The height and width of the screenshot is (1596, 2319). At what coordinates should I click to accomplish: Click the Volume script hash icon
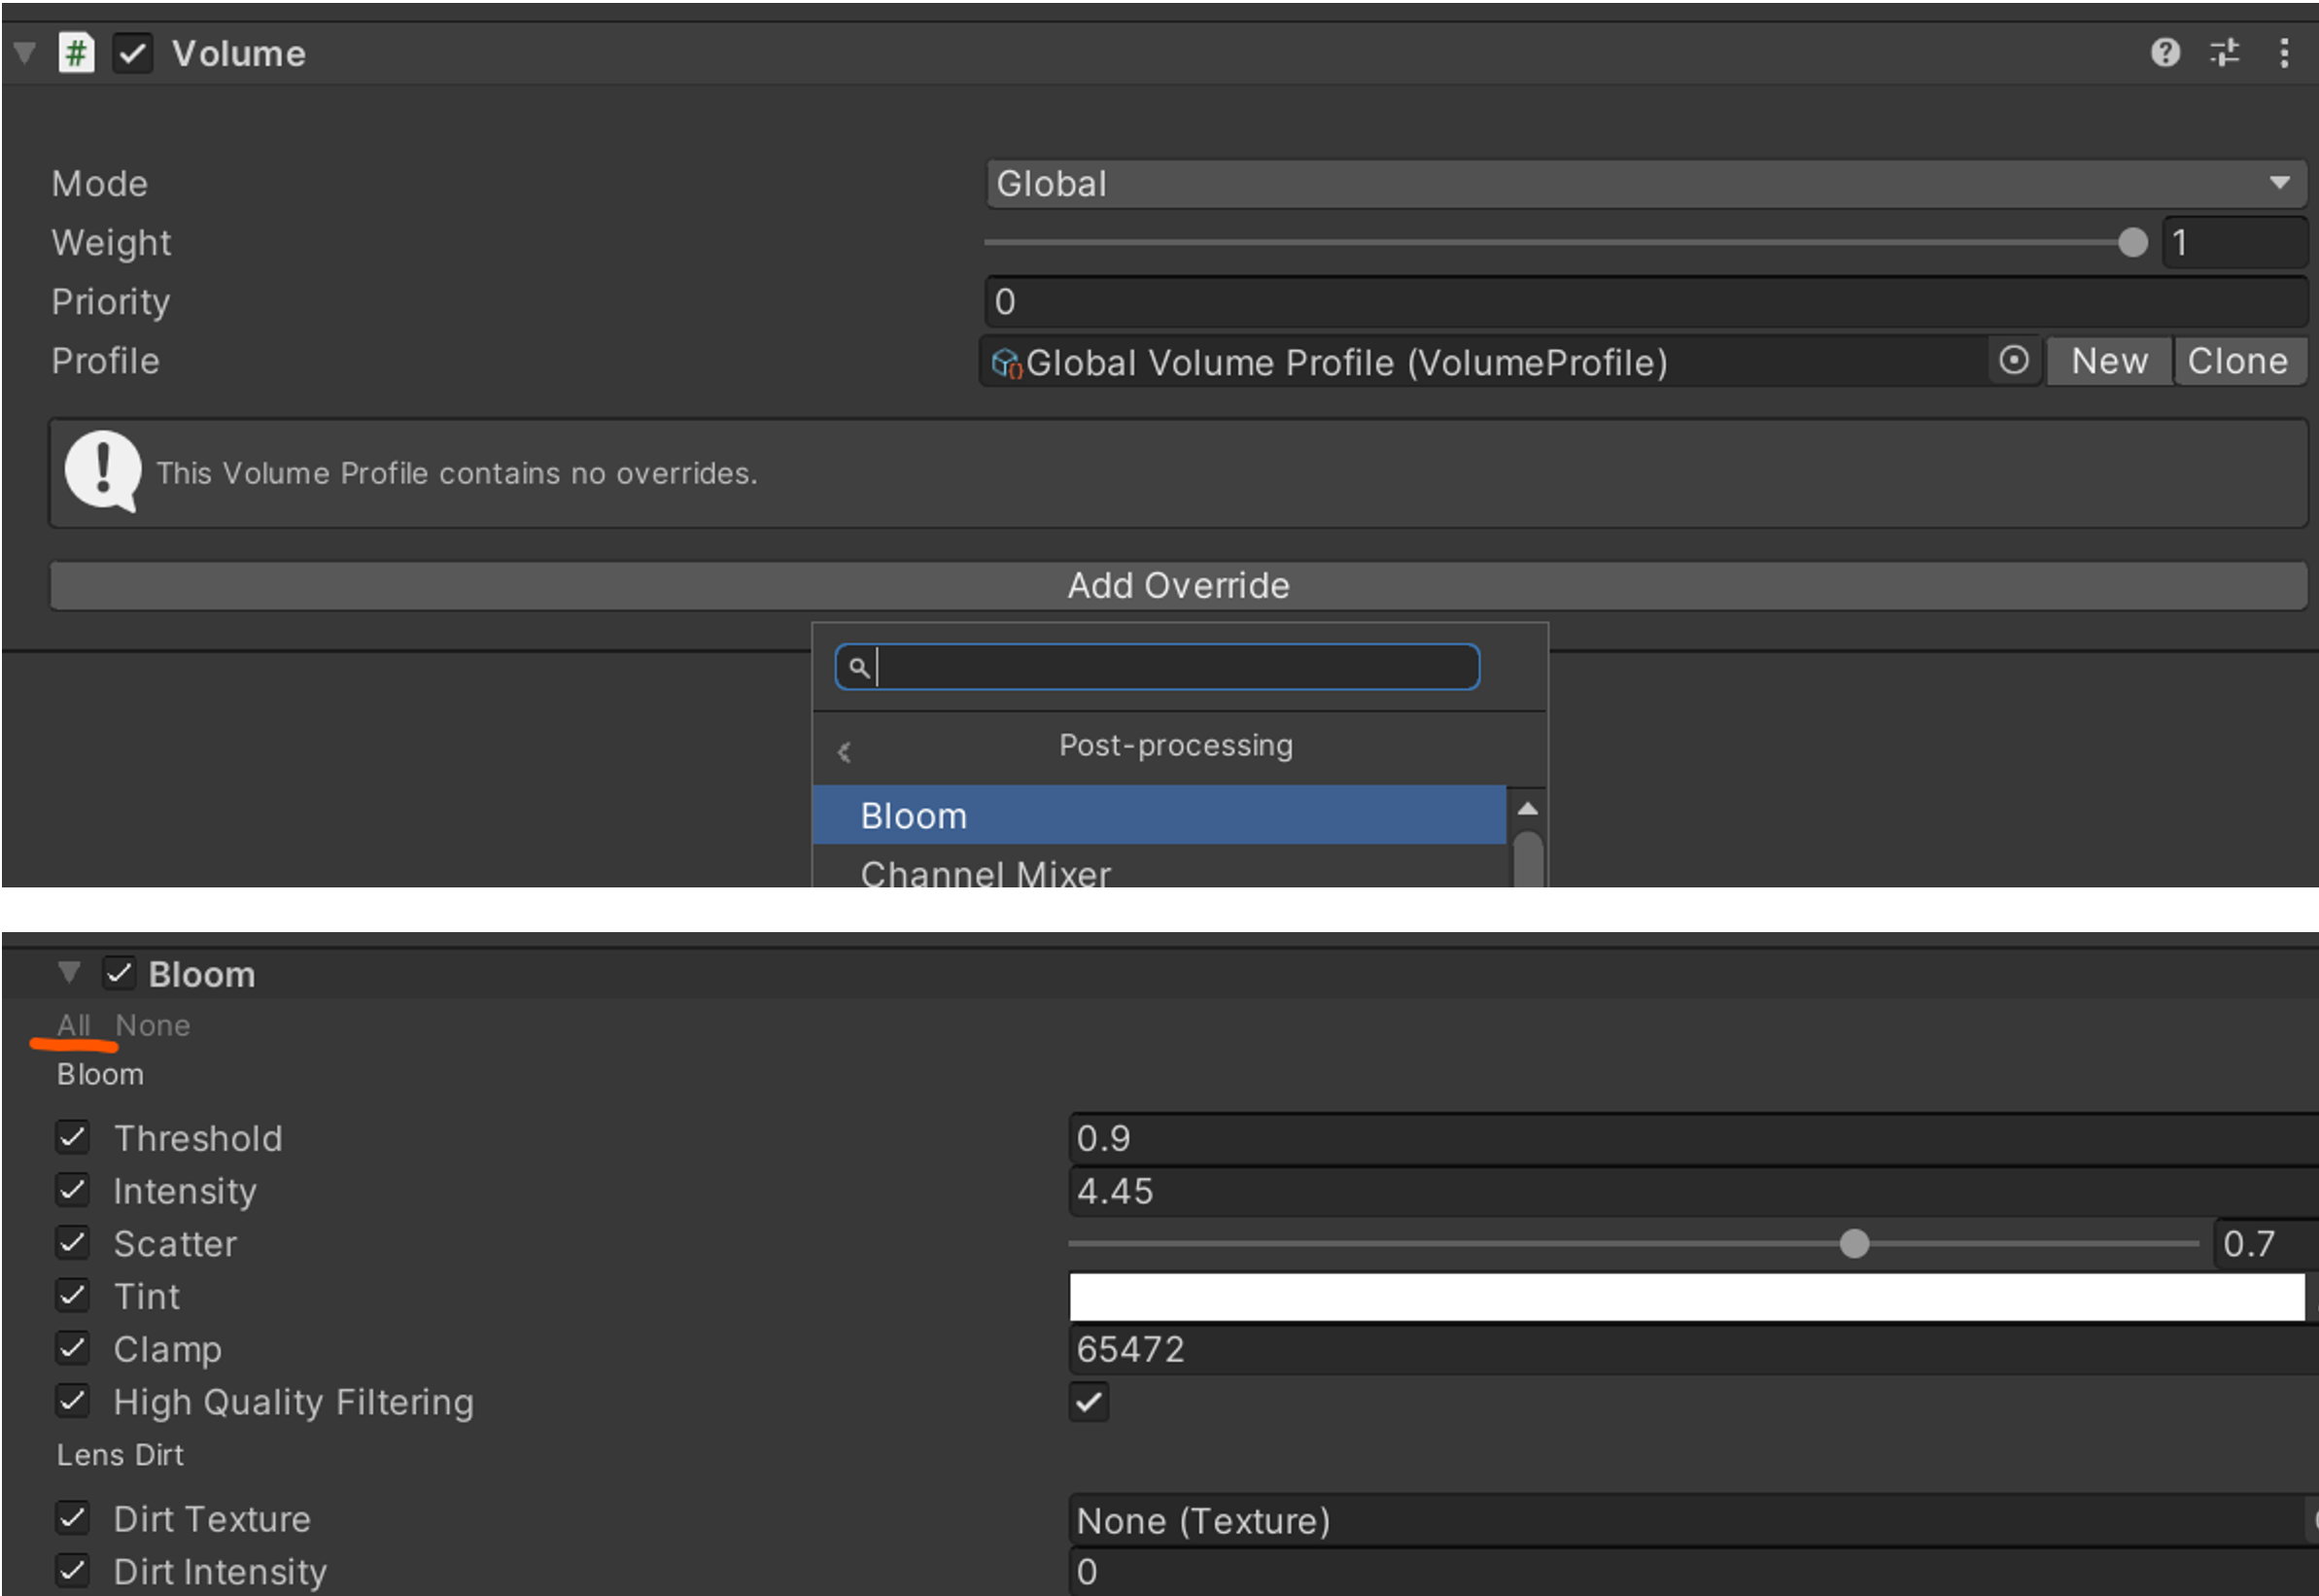point(76,52)
